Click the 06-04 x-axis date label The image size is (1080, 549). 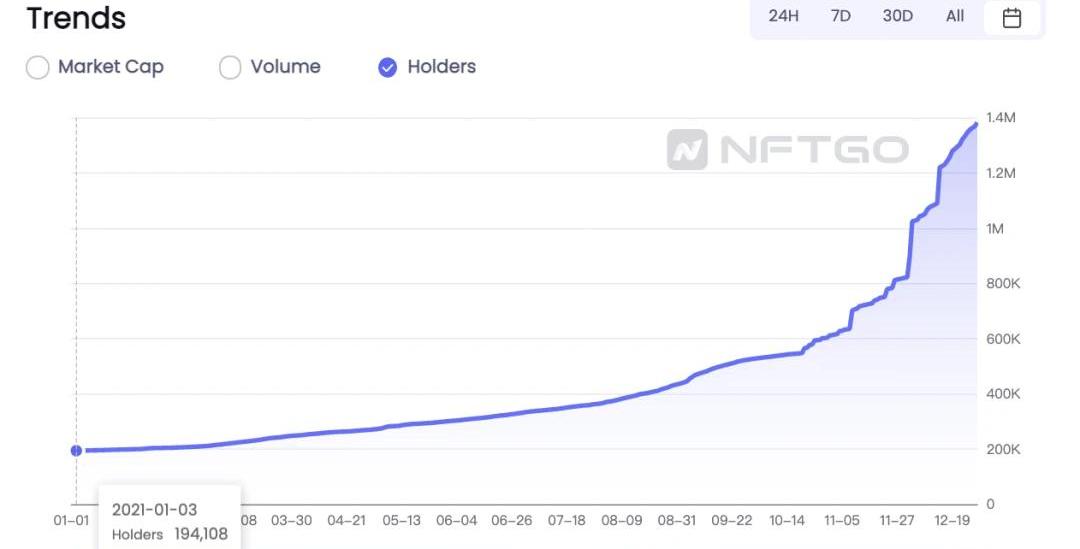(457, 521)
